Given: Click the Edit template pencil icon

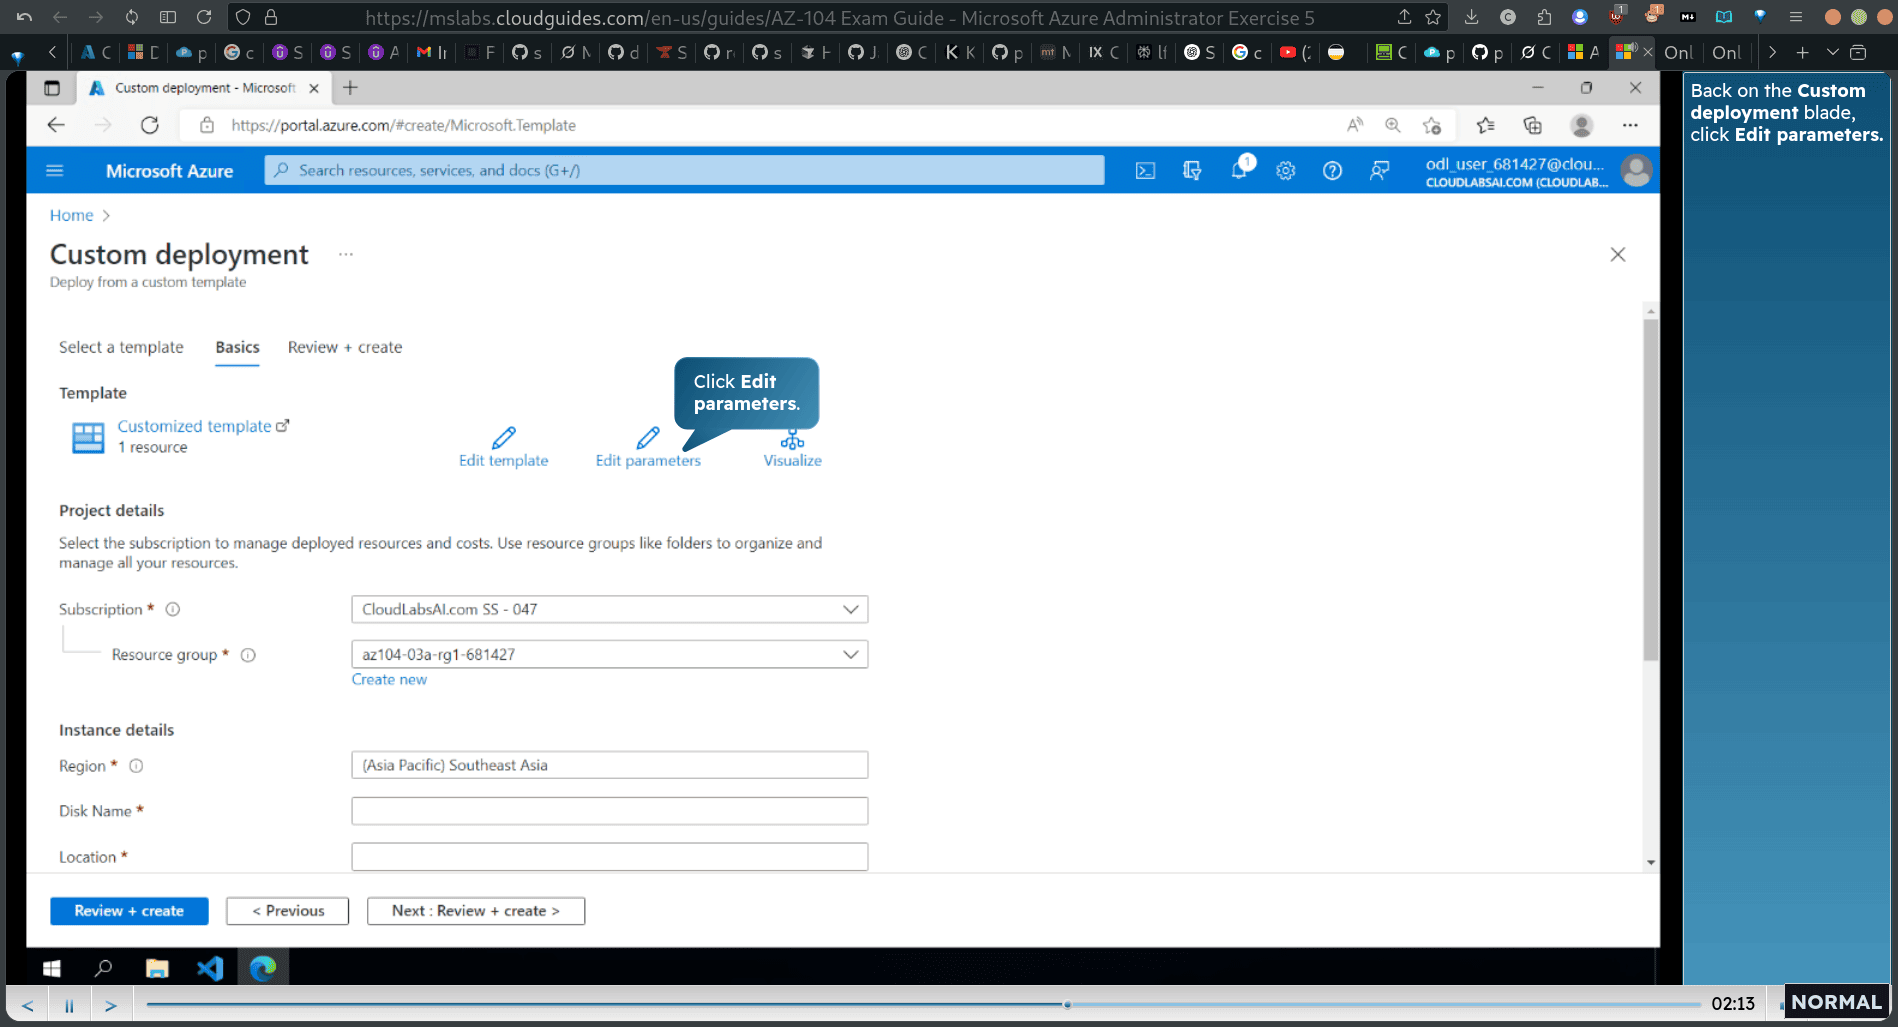Looking at the screenshot, I should 504,438.
